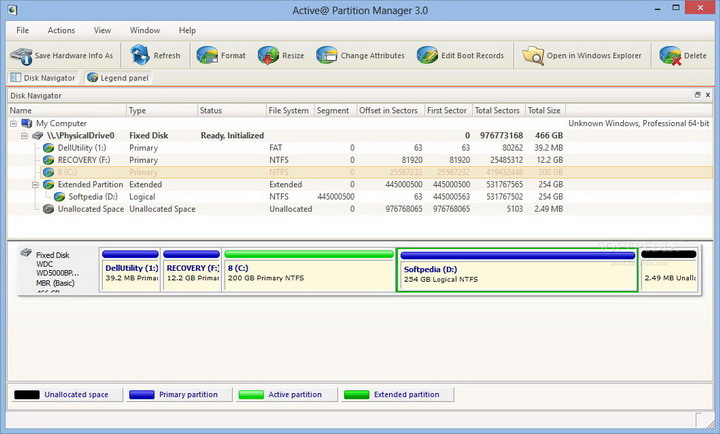
Task: Sort by the Total Sectors column header
Action: coord(498,110)
